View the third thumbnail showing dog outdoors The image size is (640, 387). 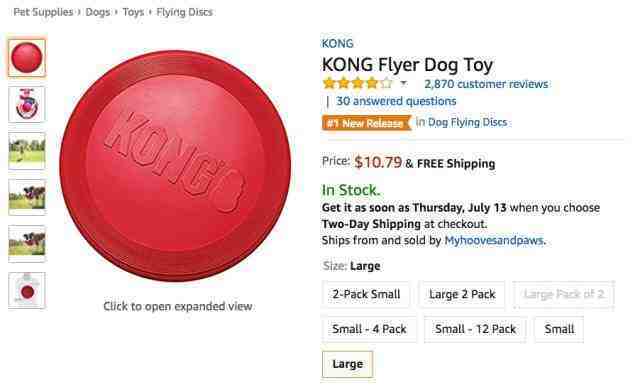pyautogui.click(x=27, y=151)
